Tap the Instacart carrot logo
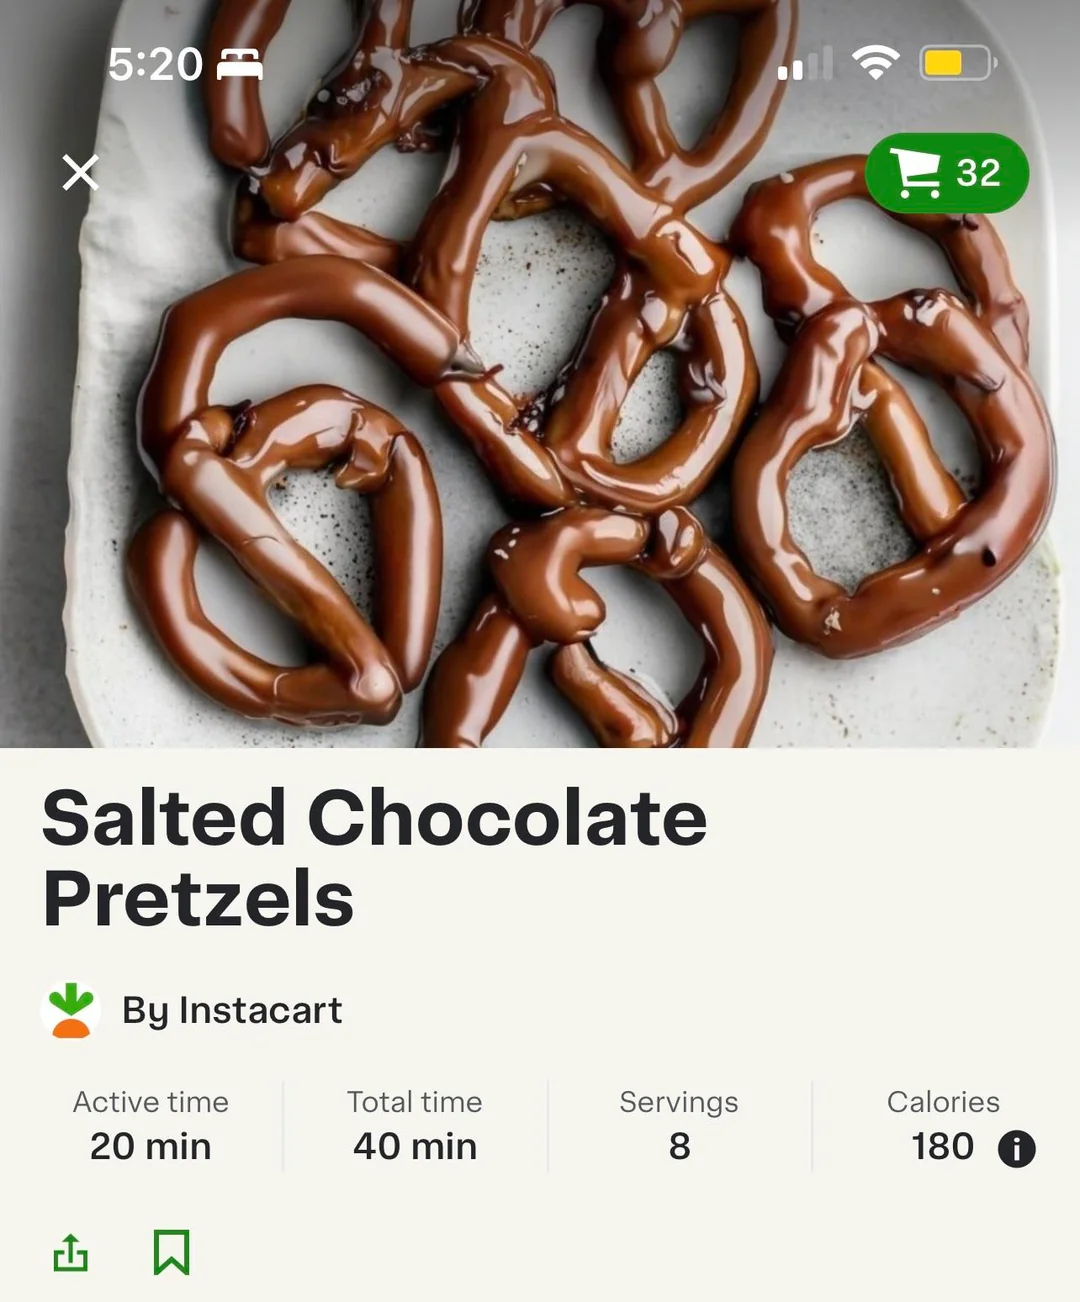The width and height of the screenshot is (1080, 1302). (x=70, y=1010)
